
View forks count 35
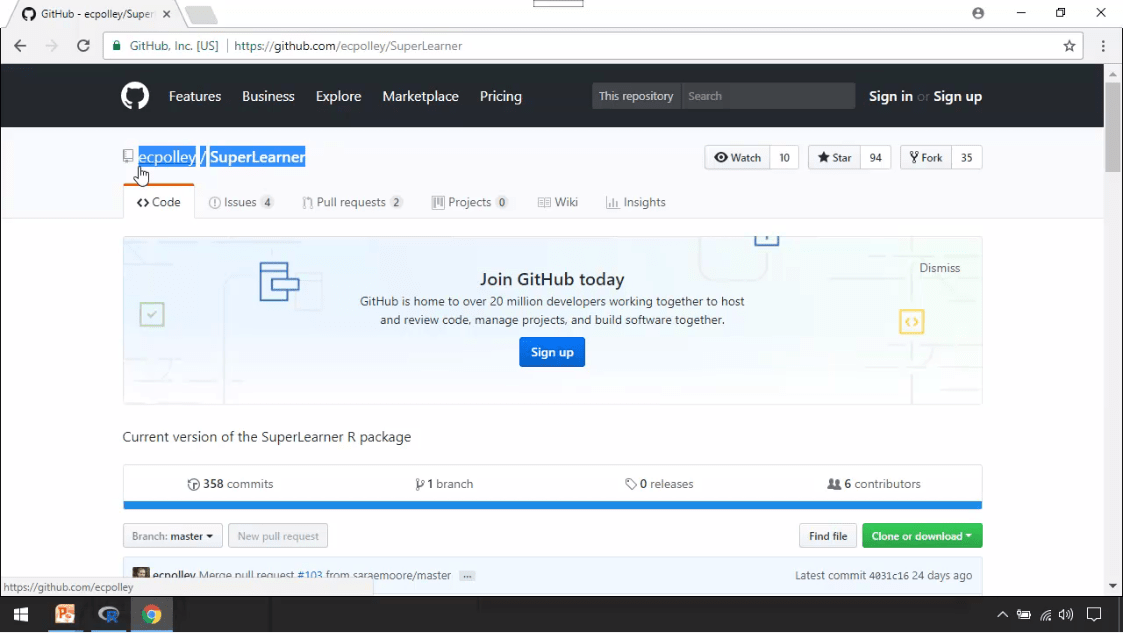click(966, 158)
